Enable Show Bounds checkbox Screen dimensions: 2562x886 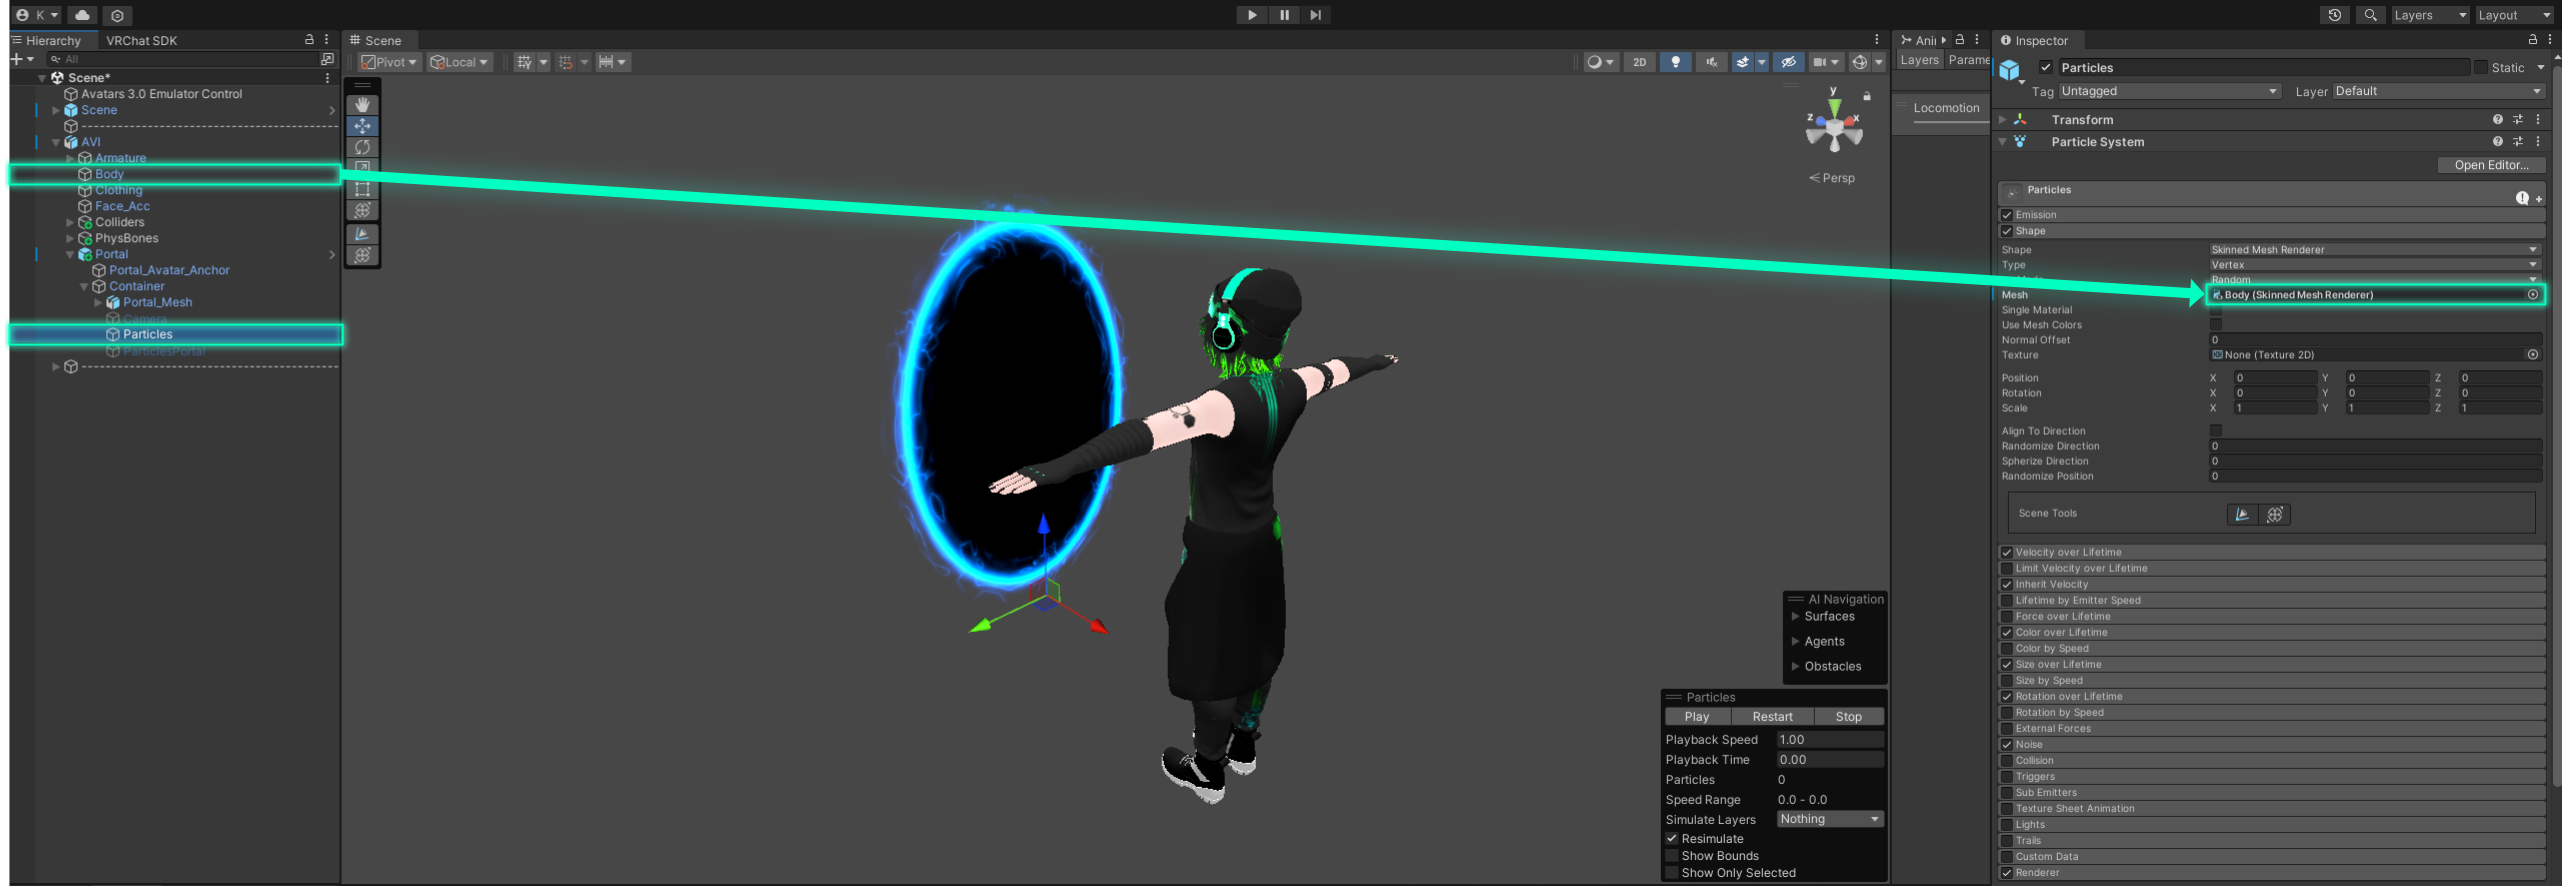(x=1671, y=856)
